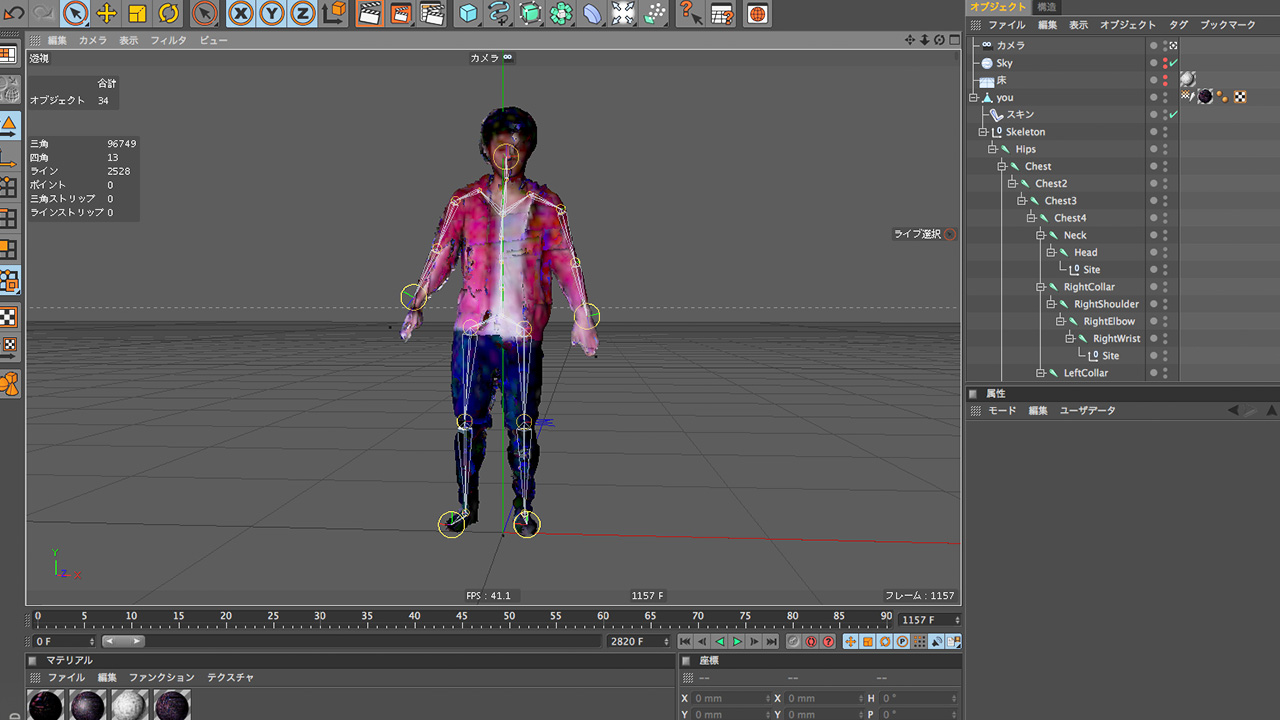
Task: Click the render view clapperboard icon
Action: click(x=369, y=13)
